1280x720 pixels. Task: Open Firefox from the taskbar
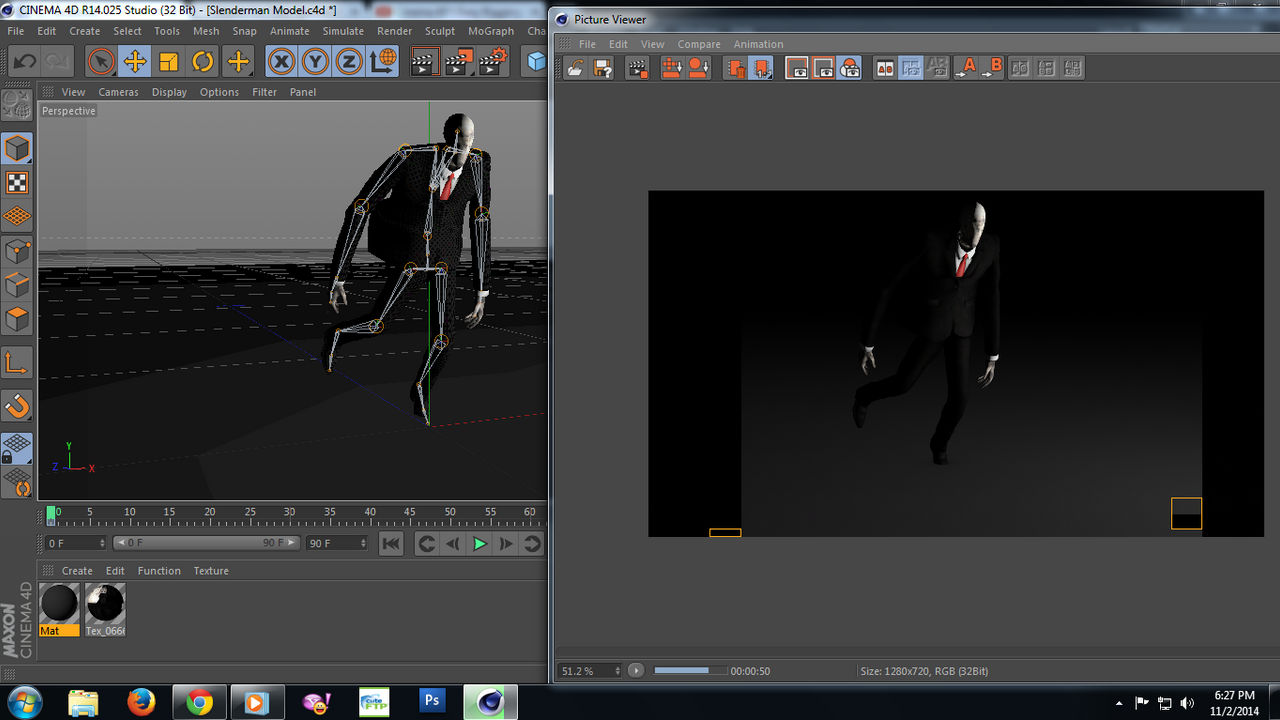[x=142, y=703]
